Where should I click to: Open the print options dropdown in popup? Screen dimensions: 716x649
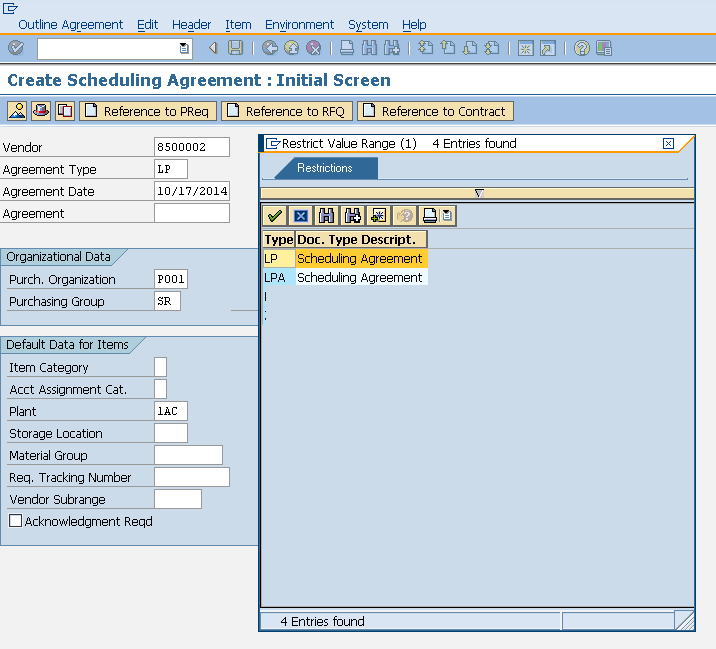click(448, 216)
